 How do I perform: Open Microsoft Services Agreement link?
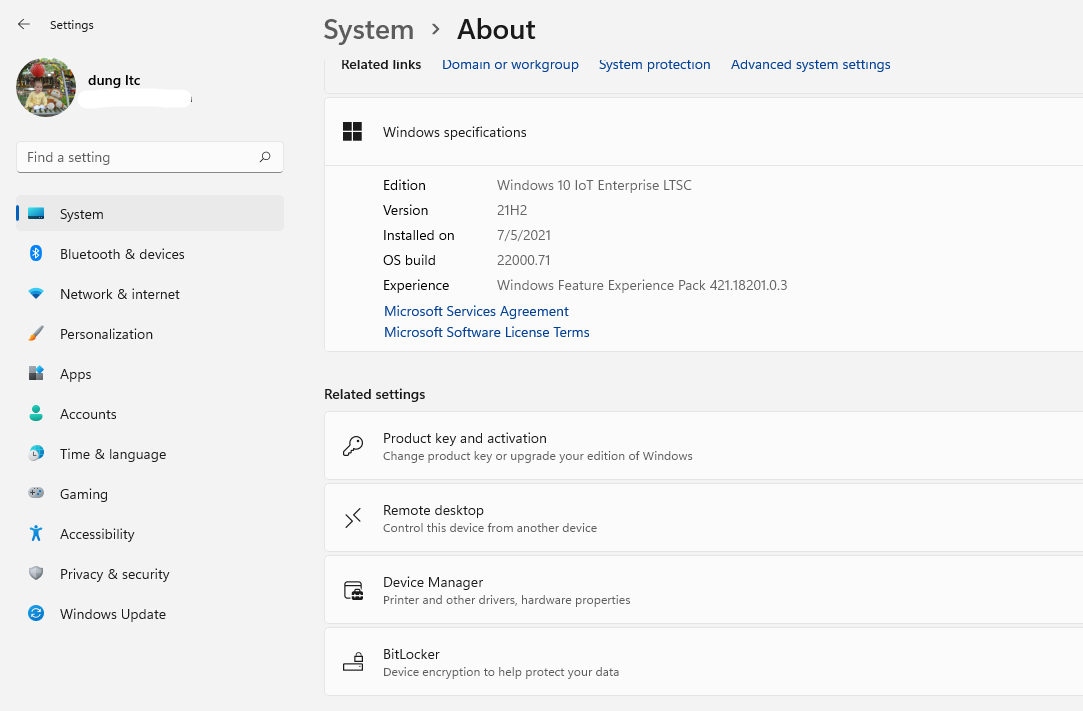pyautogui.click(x=476, y=311)
